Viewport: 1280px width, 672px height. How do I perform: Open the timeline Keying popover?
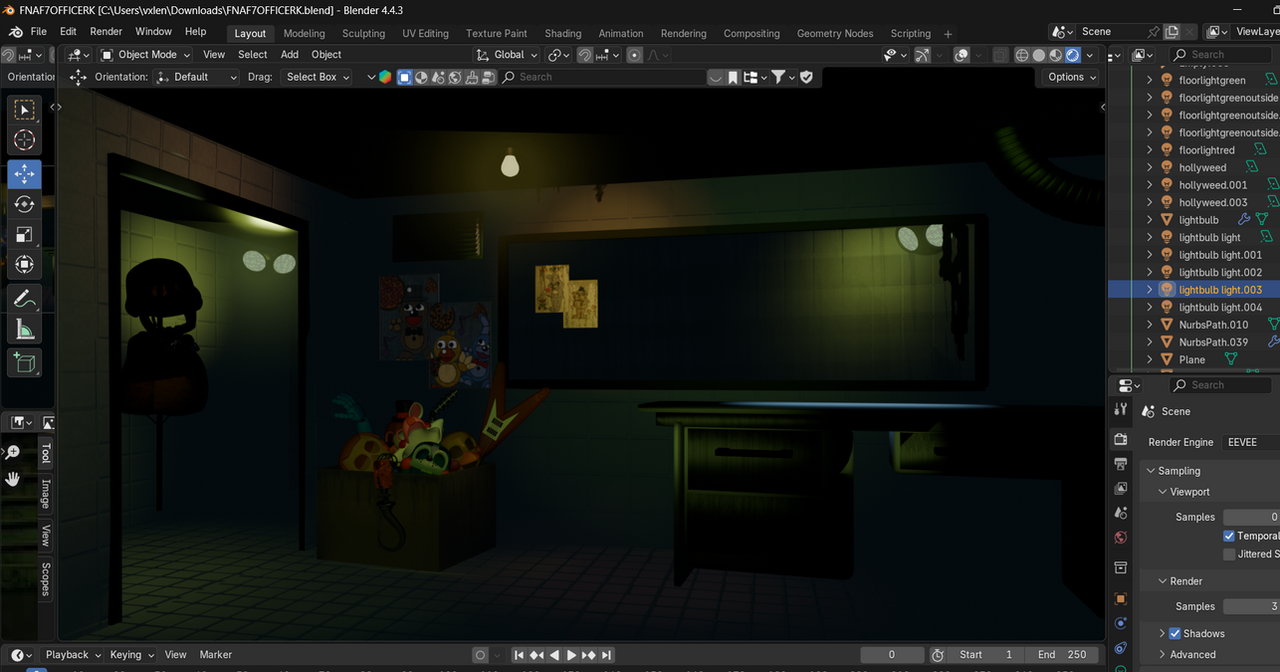[130, 655]
